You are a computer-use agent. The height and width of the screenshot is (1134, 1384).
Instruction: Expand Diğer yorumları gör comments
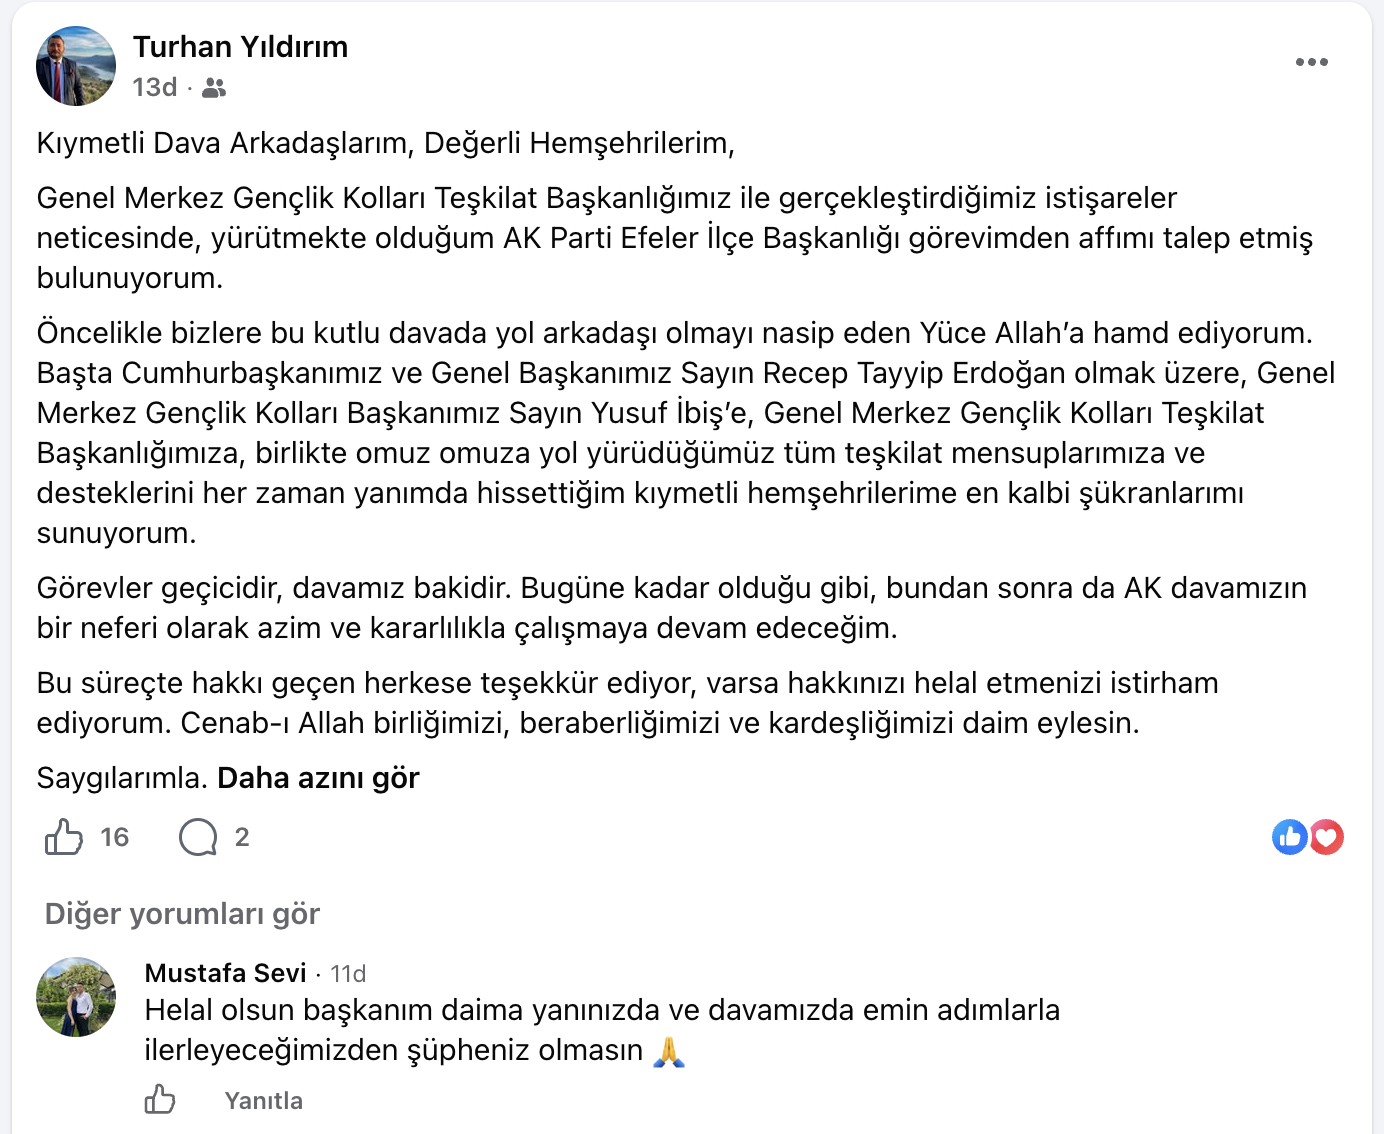[182, 914]
